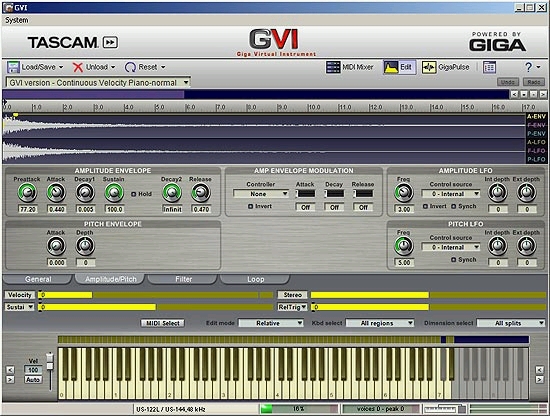
Task: Open the System menu
Action: pos(16,20)
